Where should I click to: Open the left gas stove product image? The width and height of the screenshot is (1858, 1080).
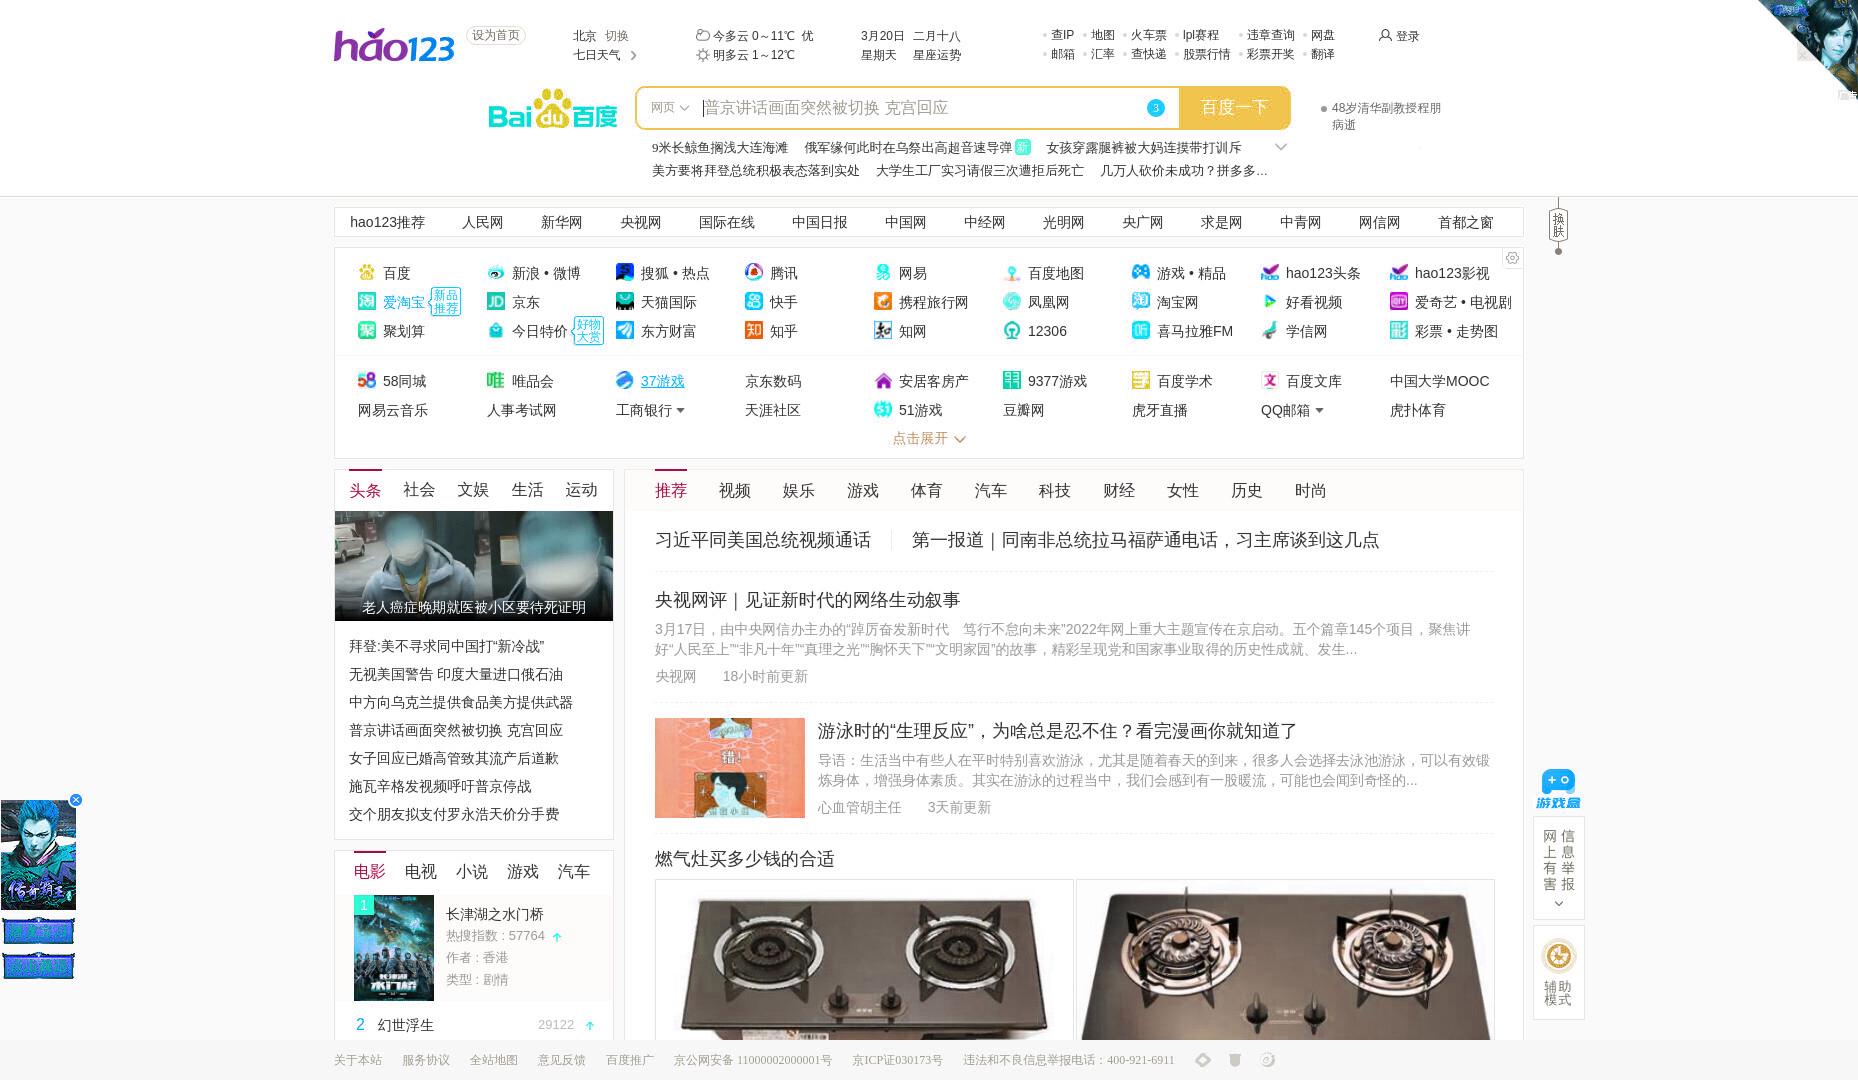click(864, 960)
